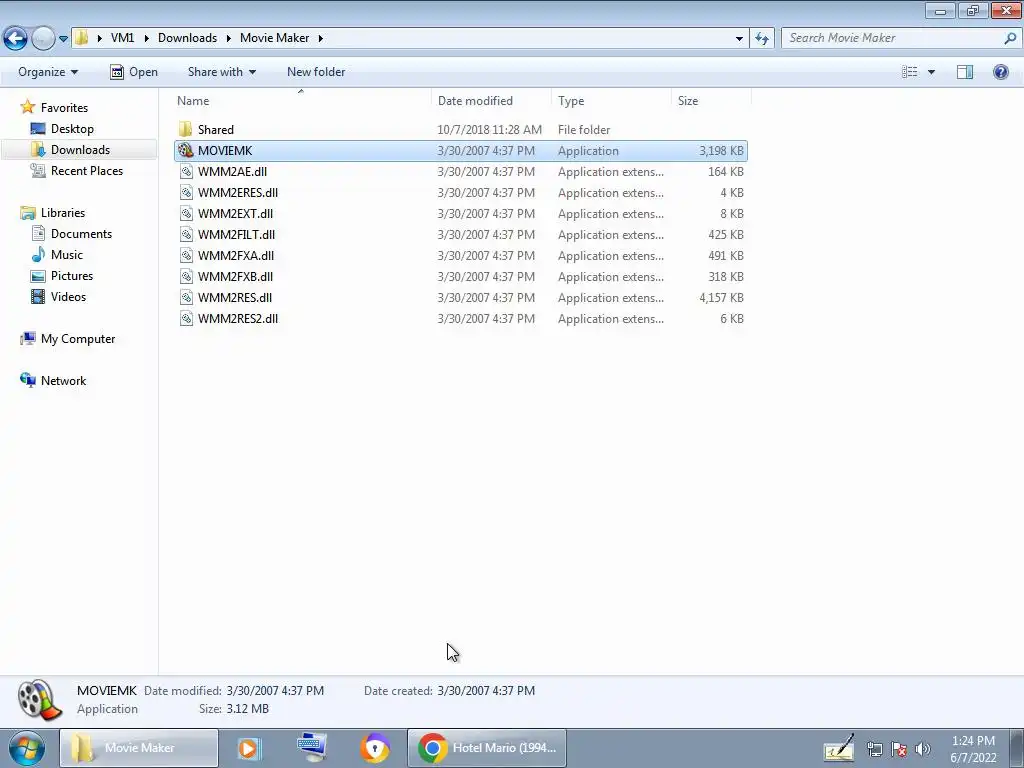The image size is (1024, 768).
Task: Open Downloads in the navigation pane
Action: click(x=71, y=150)
